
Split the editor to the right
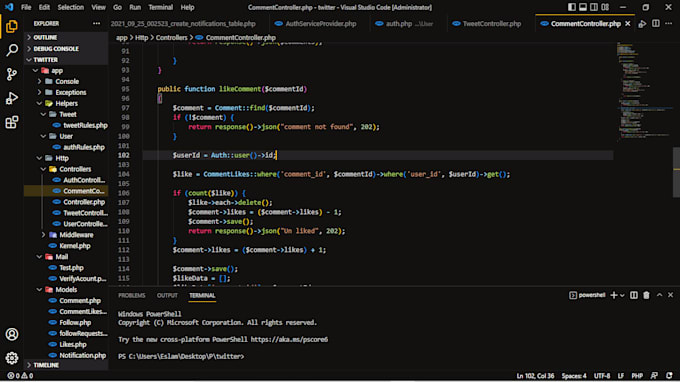click(x=656, y=24)
